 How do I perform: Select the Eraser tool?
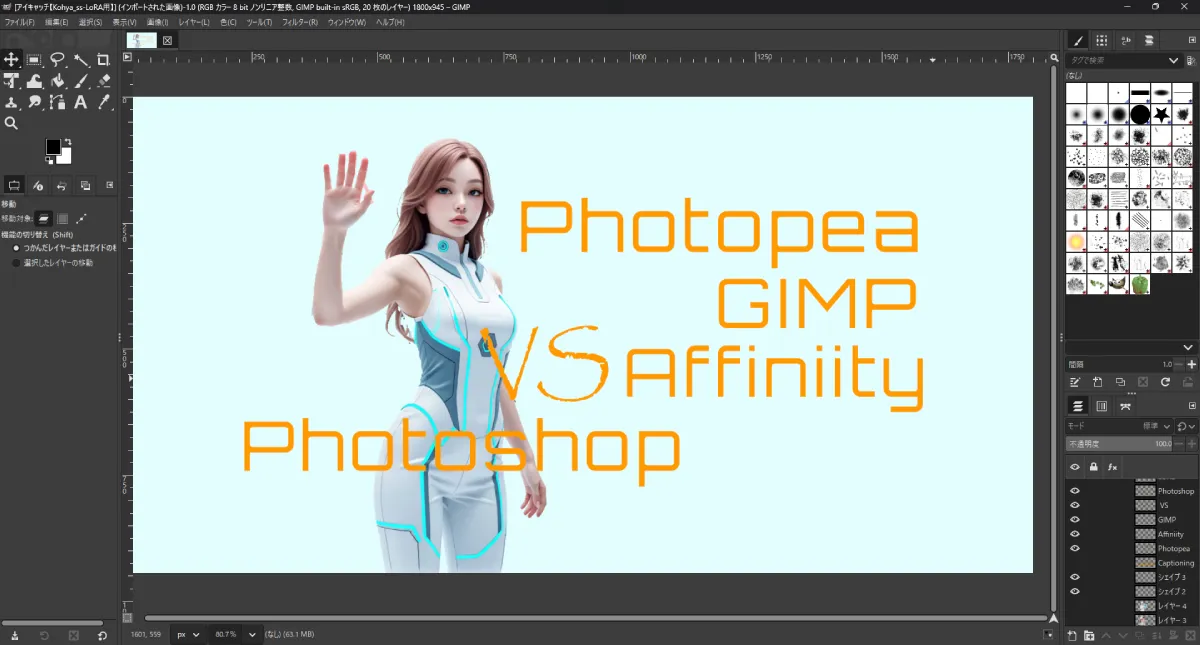[104, 80]
